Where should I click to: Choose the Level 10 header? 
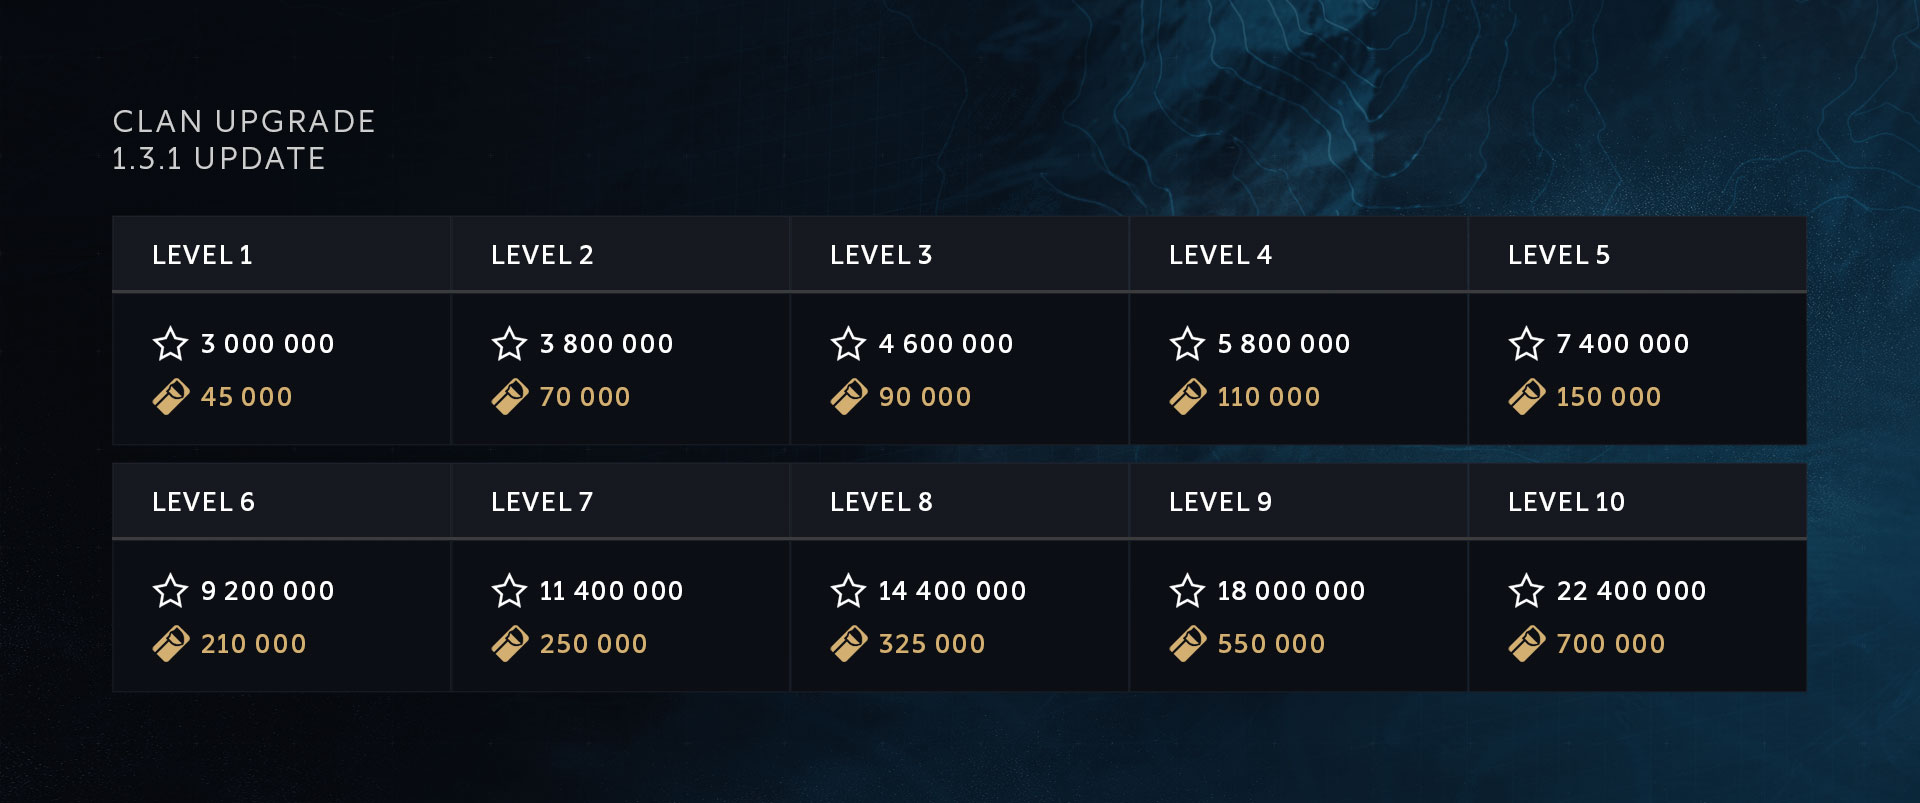point(1566,502)
